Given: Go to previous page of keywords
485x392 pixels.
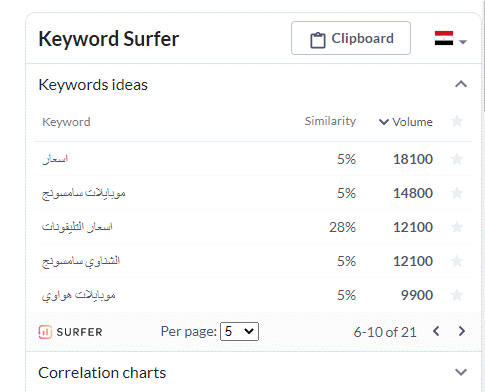Looking at the screenshot, I should pos(436,331).
